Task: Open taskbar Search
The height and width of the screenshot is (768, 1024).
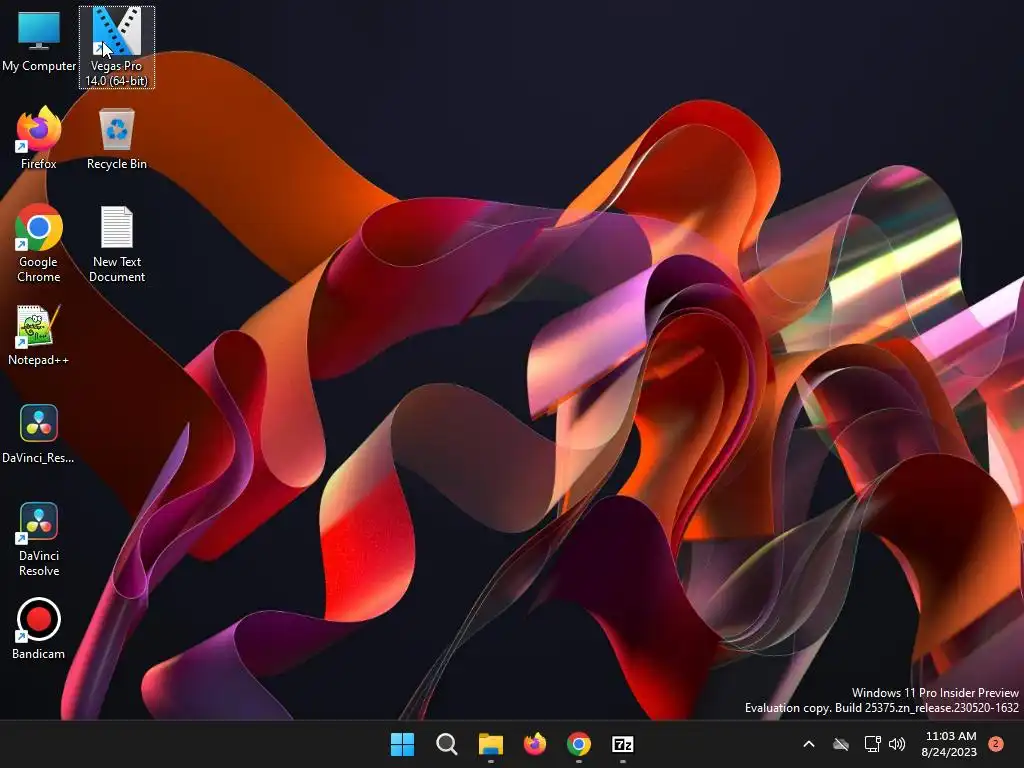Action: point(447,744)
